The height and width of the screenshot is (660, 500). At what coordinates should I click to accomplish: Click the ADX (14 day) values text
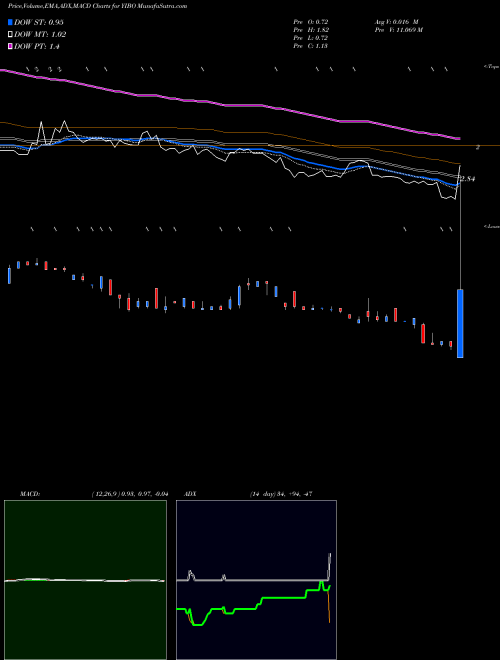pyautogui.click(x=280, y=494)
